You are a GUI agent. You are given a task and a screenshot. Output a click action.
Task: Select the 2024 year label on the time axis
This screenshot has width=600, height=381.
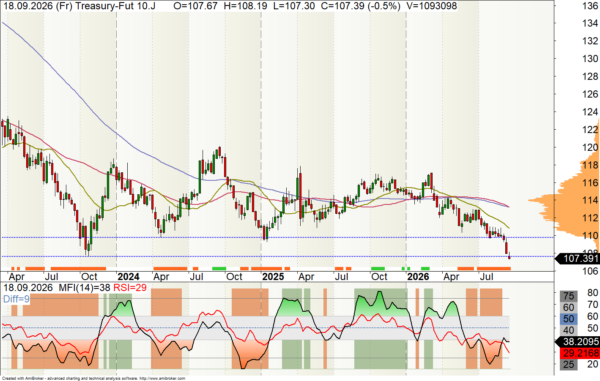(x=128, y=277)
